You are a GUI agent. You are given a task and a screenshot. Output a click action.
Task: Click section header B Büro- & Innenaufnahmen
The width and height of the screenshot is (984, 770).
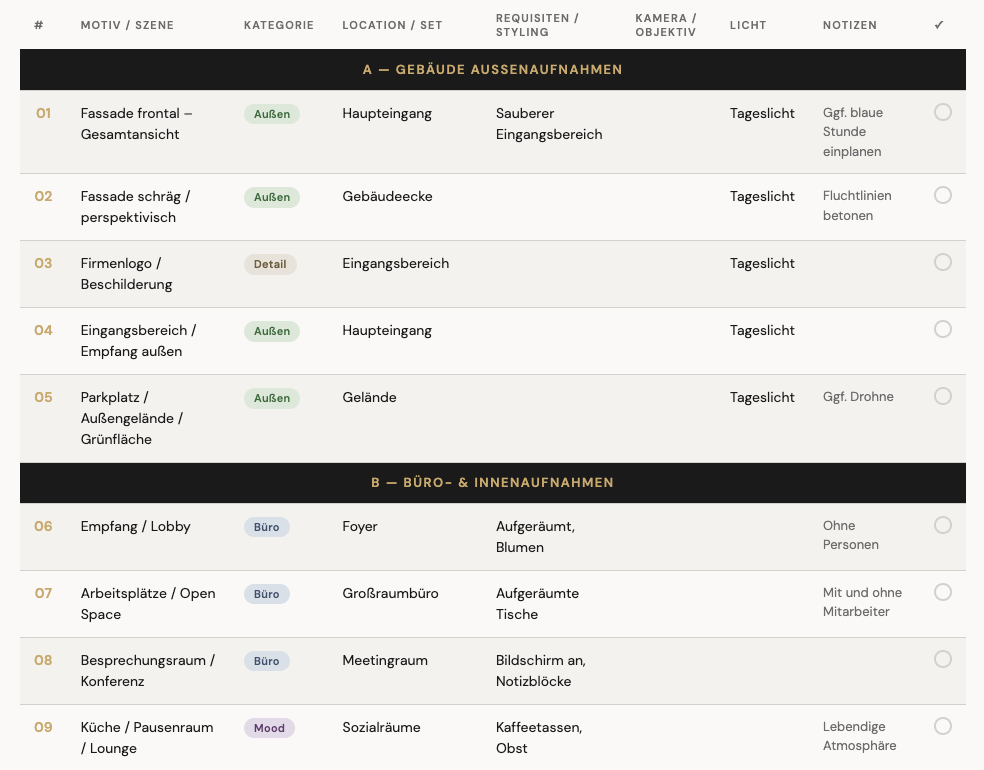point(492,483)
